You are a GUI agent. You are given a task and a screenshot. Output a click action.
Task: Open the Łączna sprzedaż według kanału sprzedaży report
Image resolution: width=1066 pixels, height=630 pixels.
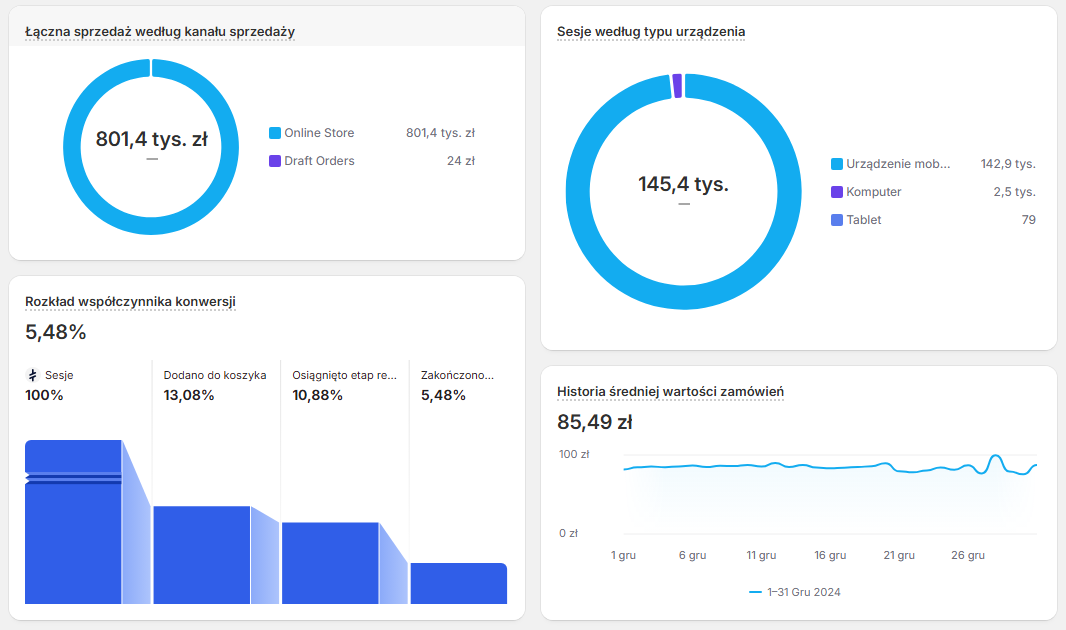pos(160,32)
